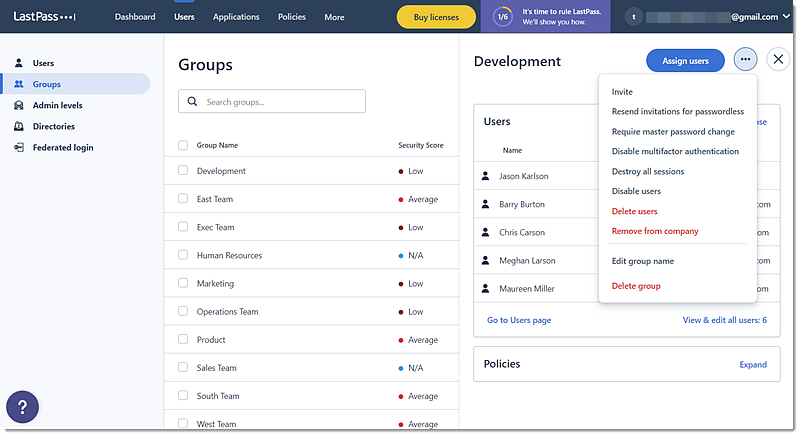This screenshot has height=433, width=797.
Task: Click the Assign users button
Action: coord(685,60)
